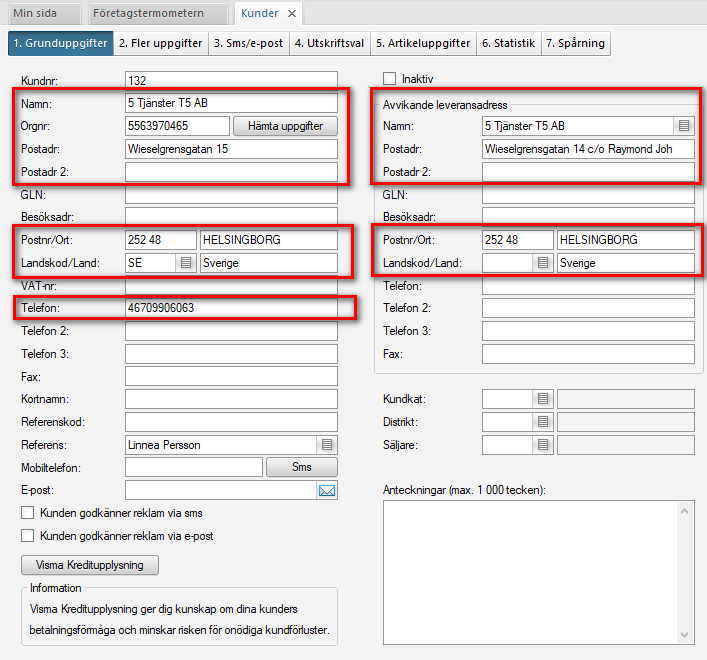This screenshot has height=660, width=707.
Task: Close the Kunder tab
Action: pyautogui.click(x=291, y=13)
